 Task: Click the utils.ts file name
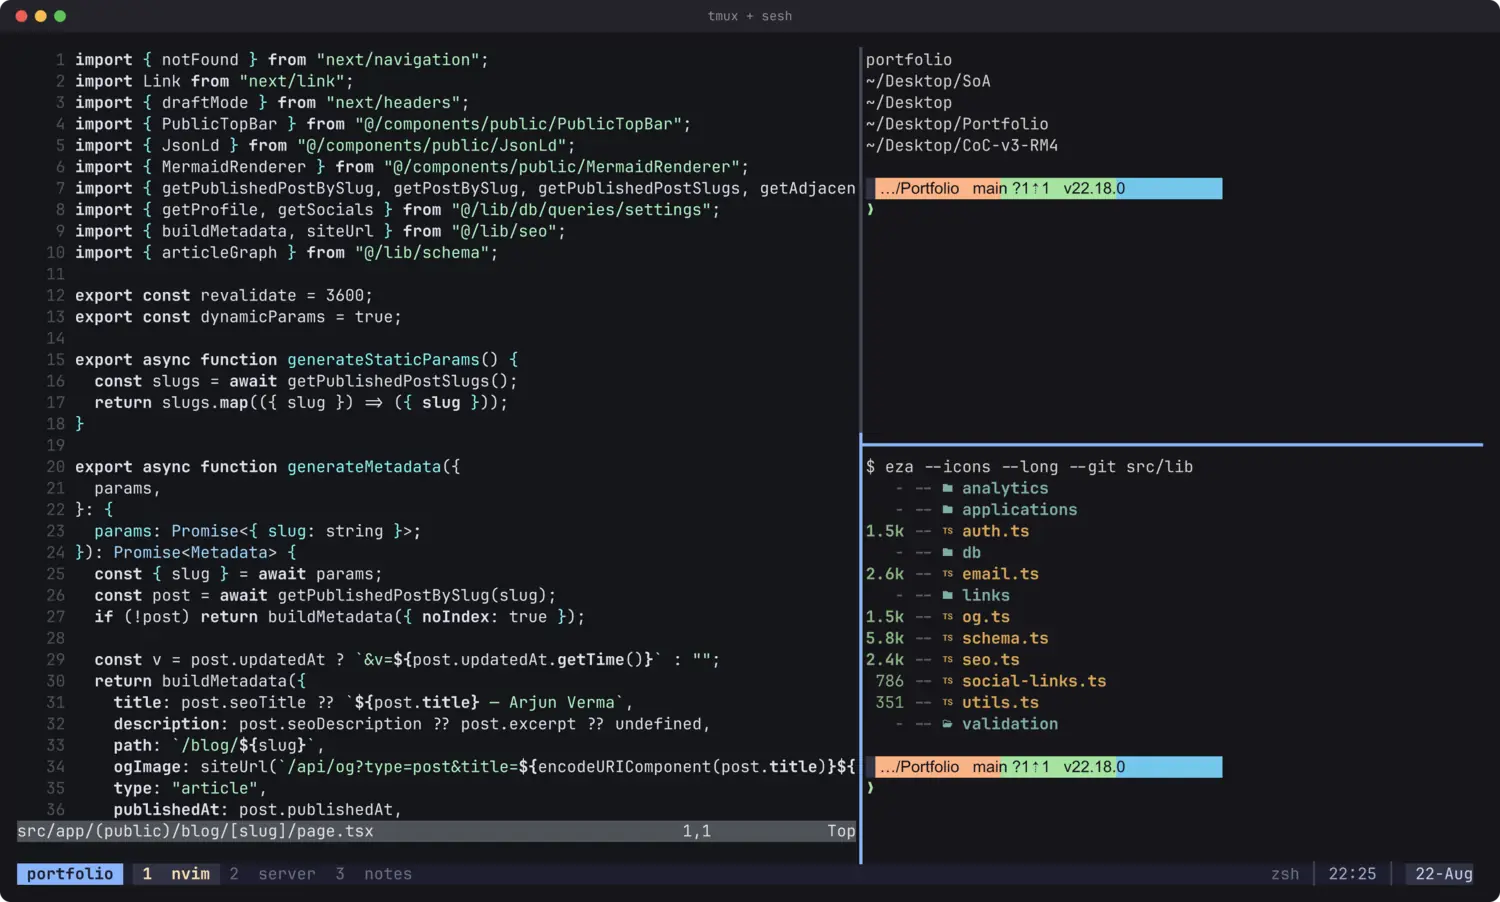(x=1001, y=703)
